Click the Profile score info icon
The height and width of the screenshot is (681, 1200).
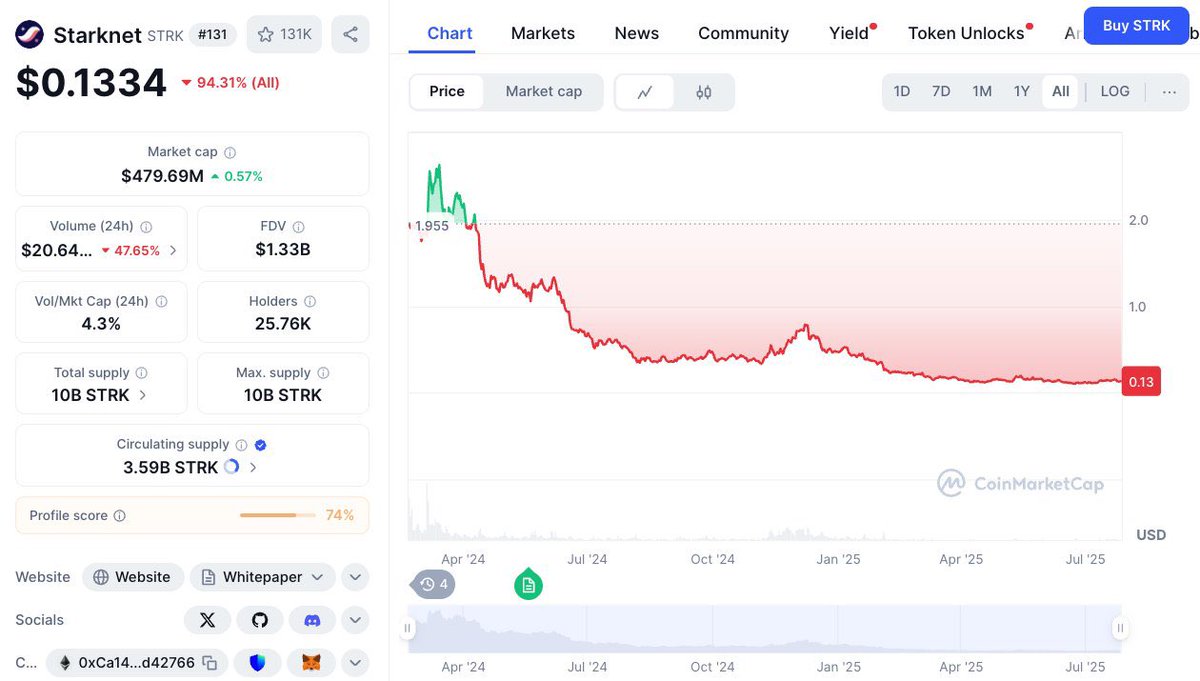pyautogui.click(x=120, y=516)
